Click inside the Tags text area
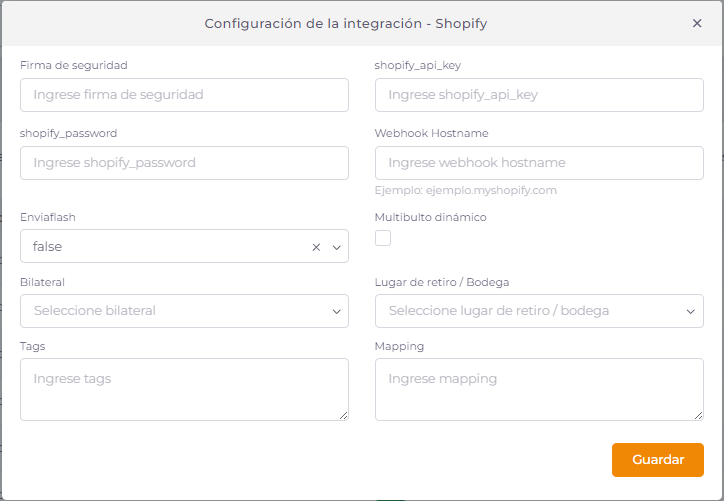Screen dimensions: 724x501 (x=184, y=389)
